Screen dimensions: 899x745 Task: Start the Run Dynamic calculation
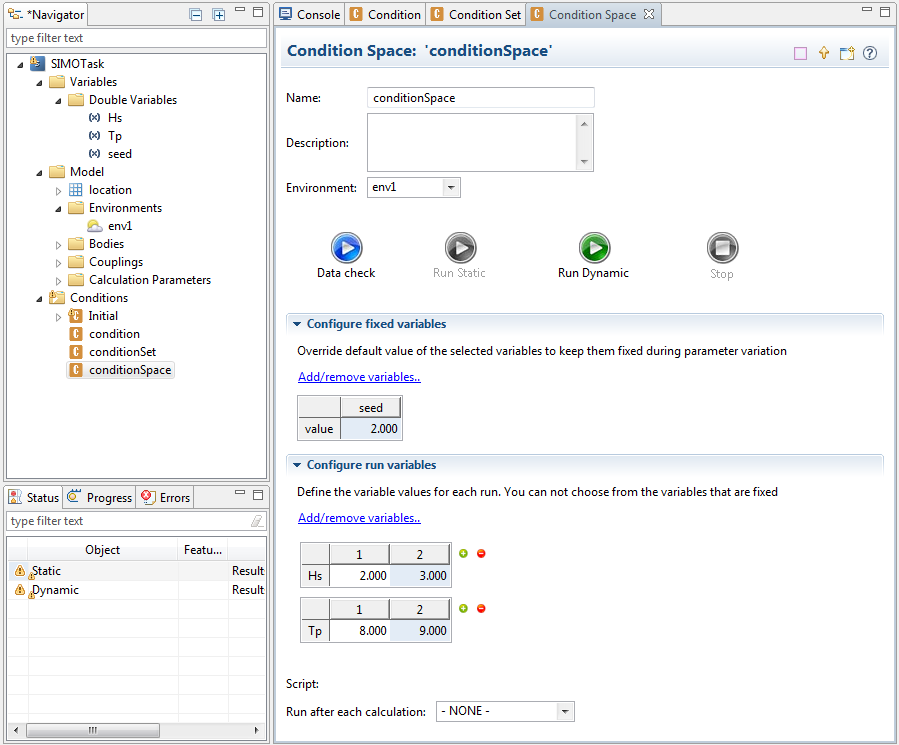594,248
